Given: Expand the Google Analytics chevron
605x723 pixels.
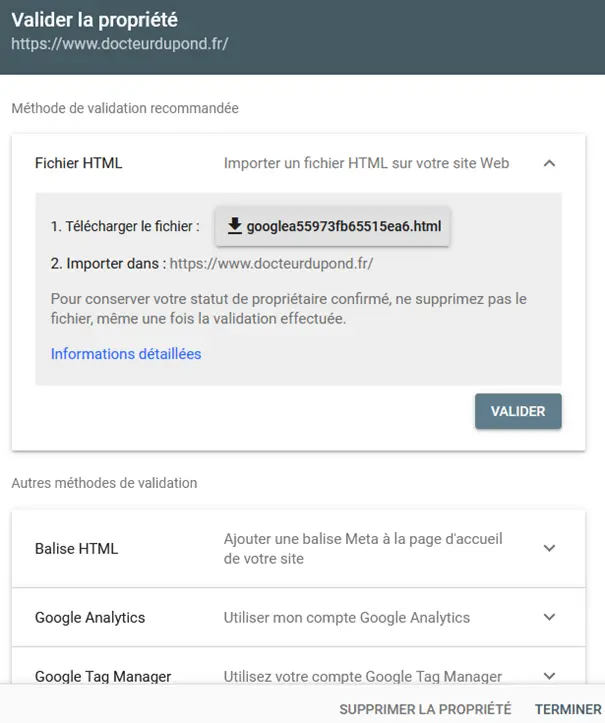Looking at the screenshot, I should [x=549, y=617].
